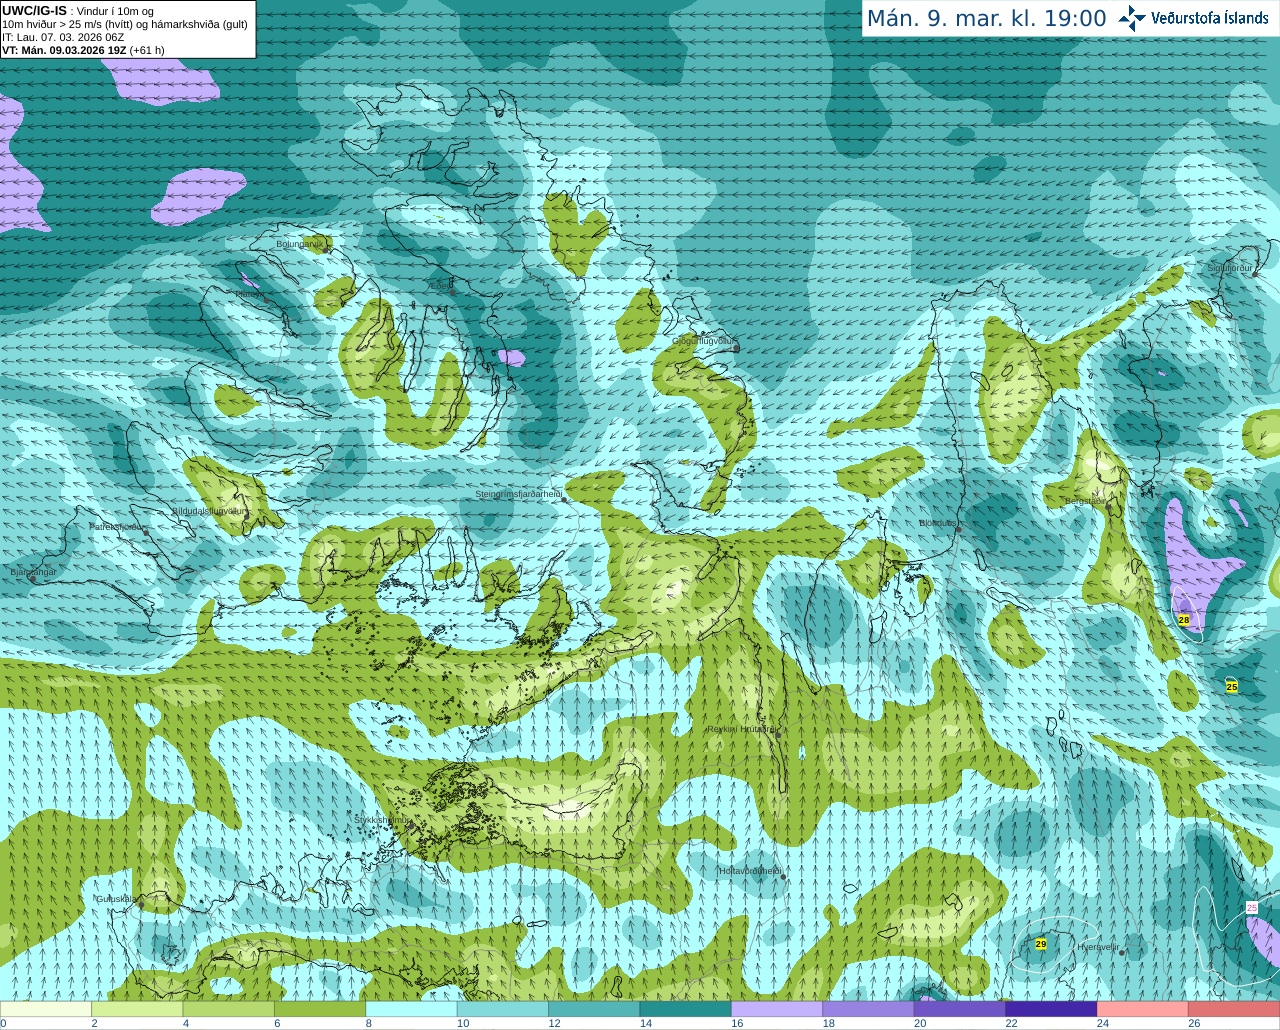Click the 'UWC/IG-IS' title in the legend box
The width and height of the screenshot is (1280, 1030).
34,11
